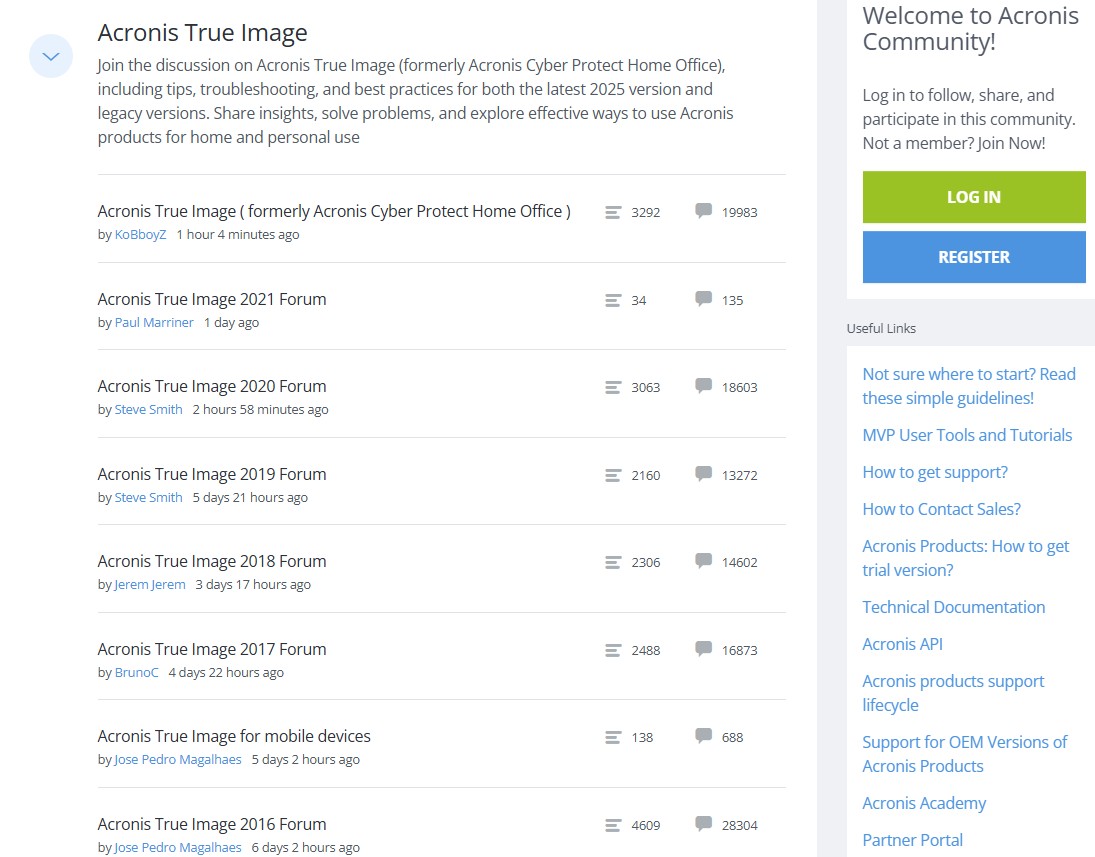Open Acronis API link
The image size is (1095, 857).
click(x=902, y=644)
